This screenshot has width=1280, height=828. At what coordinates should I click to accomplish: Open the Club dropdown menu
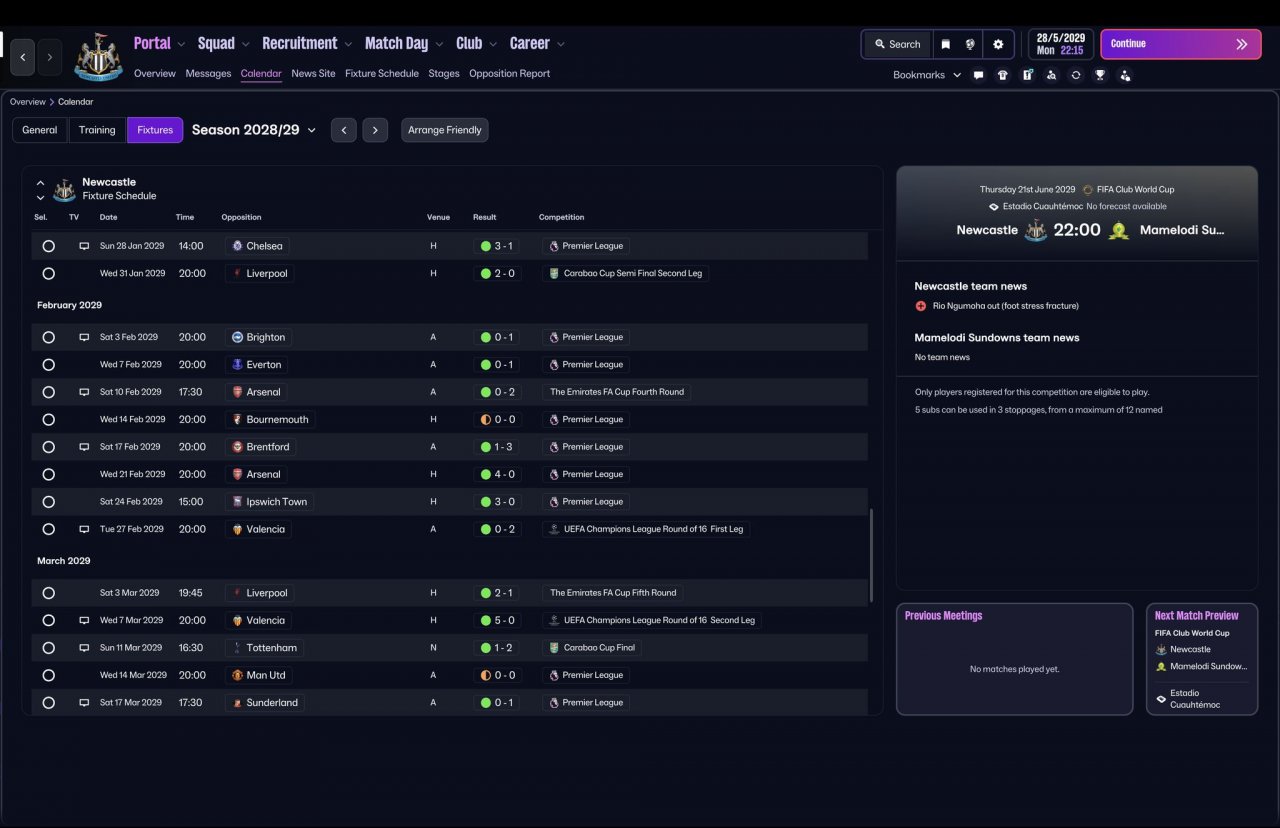477,43
